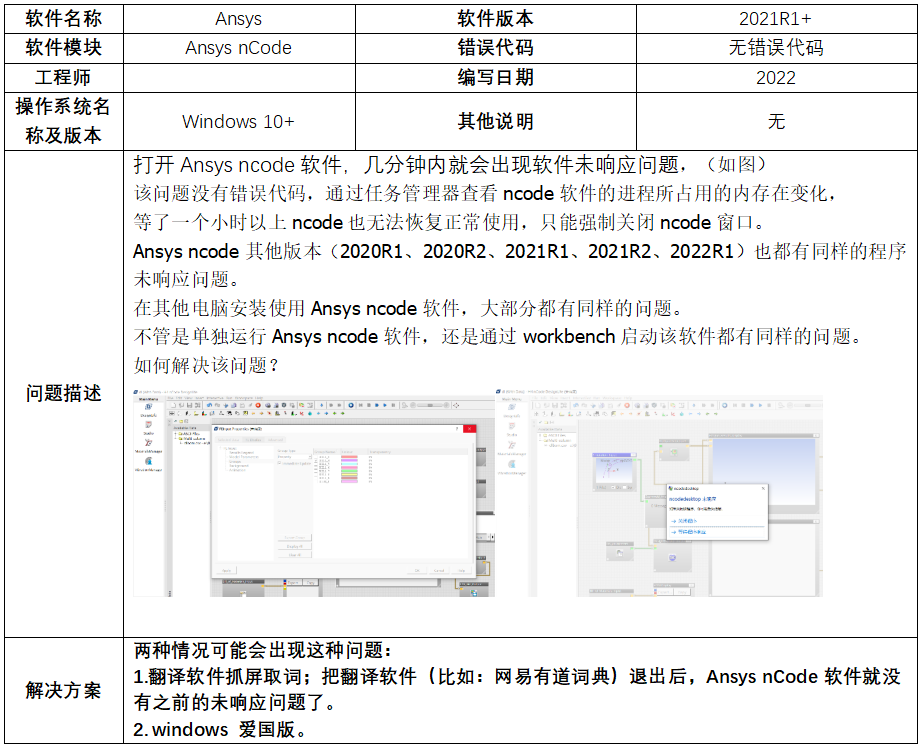Open File menu in left nCode window
921x748 pixels.
(x=171, y=397)
